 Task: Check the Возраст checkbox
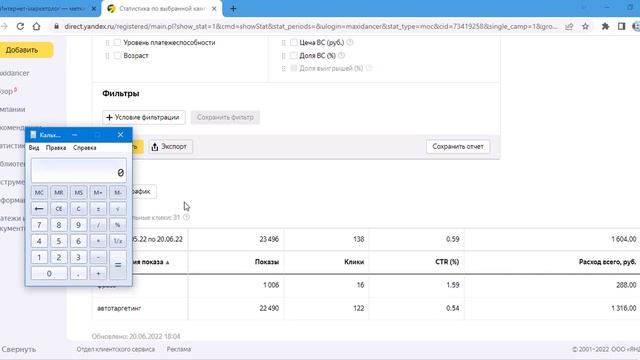click(x=118, y=56)
